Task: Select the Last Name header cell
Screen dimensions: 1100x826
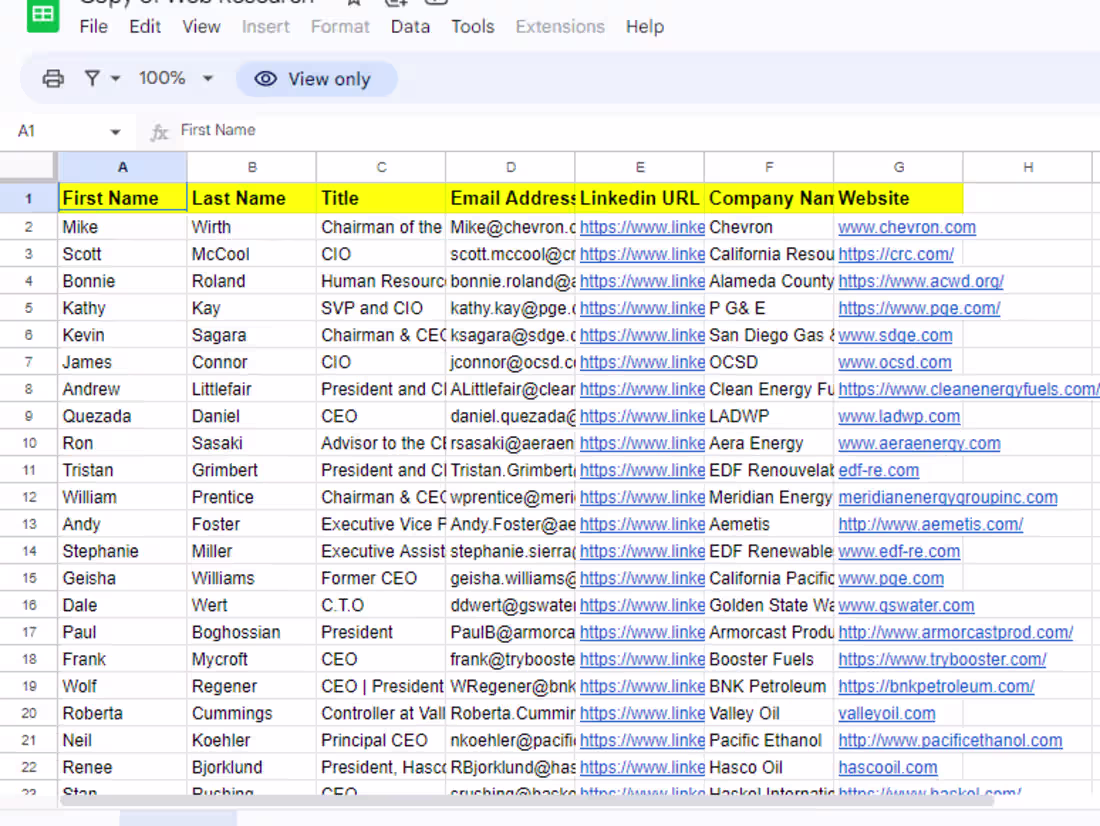Action: 251,198
